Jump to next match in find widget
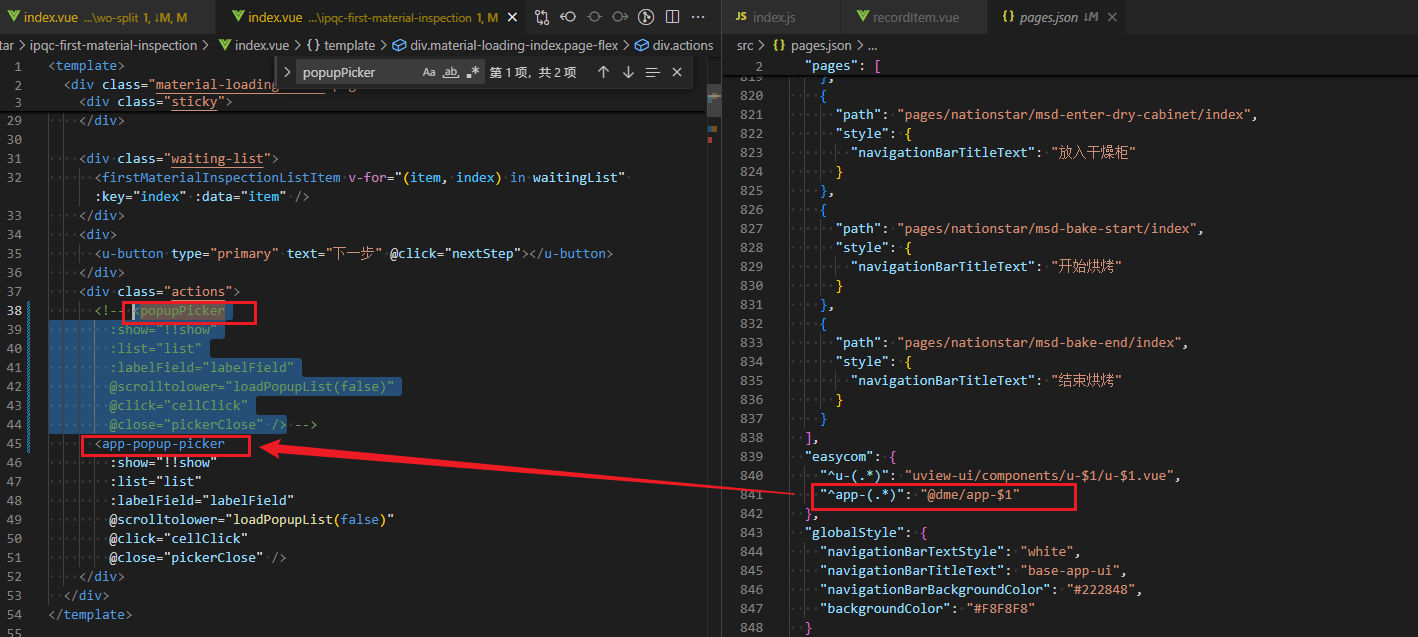The width and height of the screenshot is (1418, 637). pos(628,72)
